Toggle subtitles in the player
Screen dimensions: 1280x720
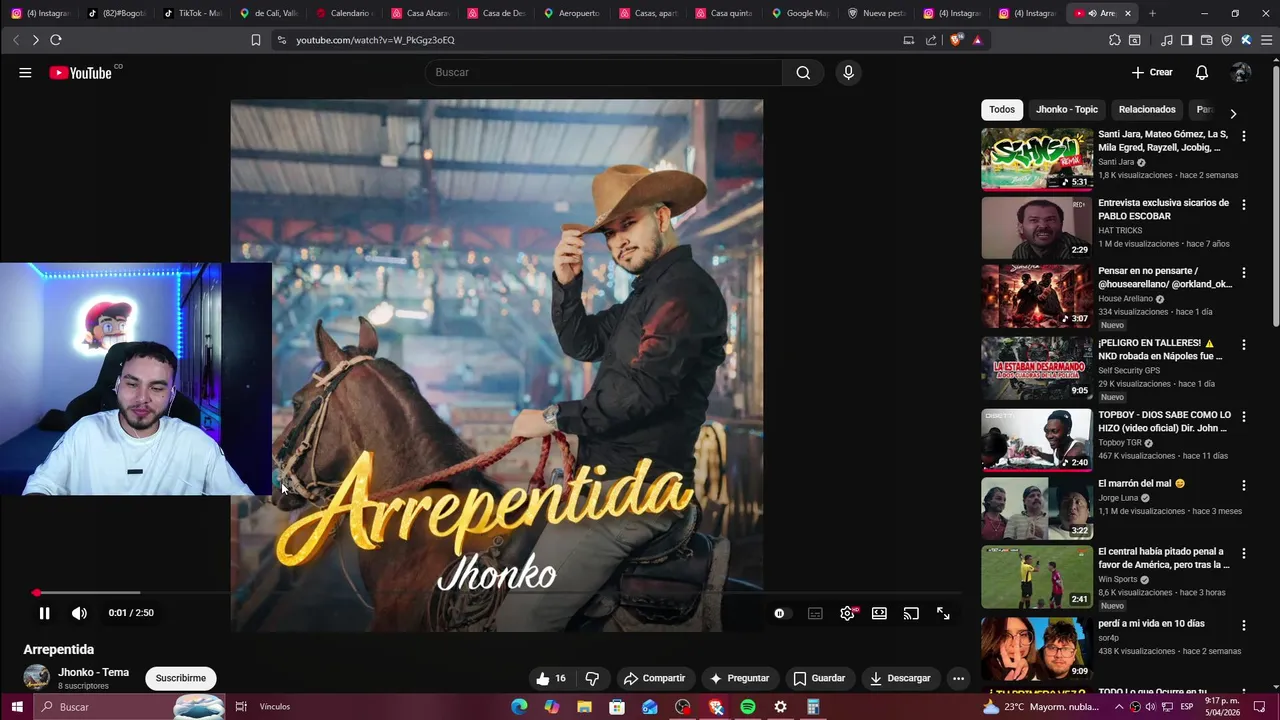[x=815, y=613]
